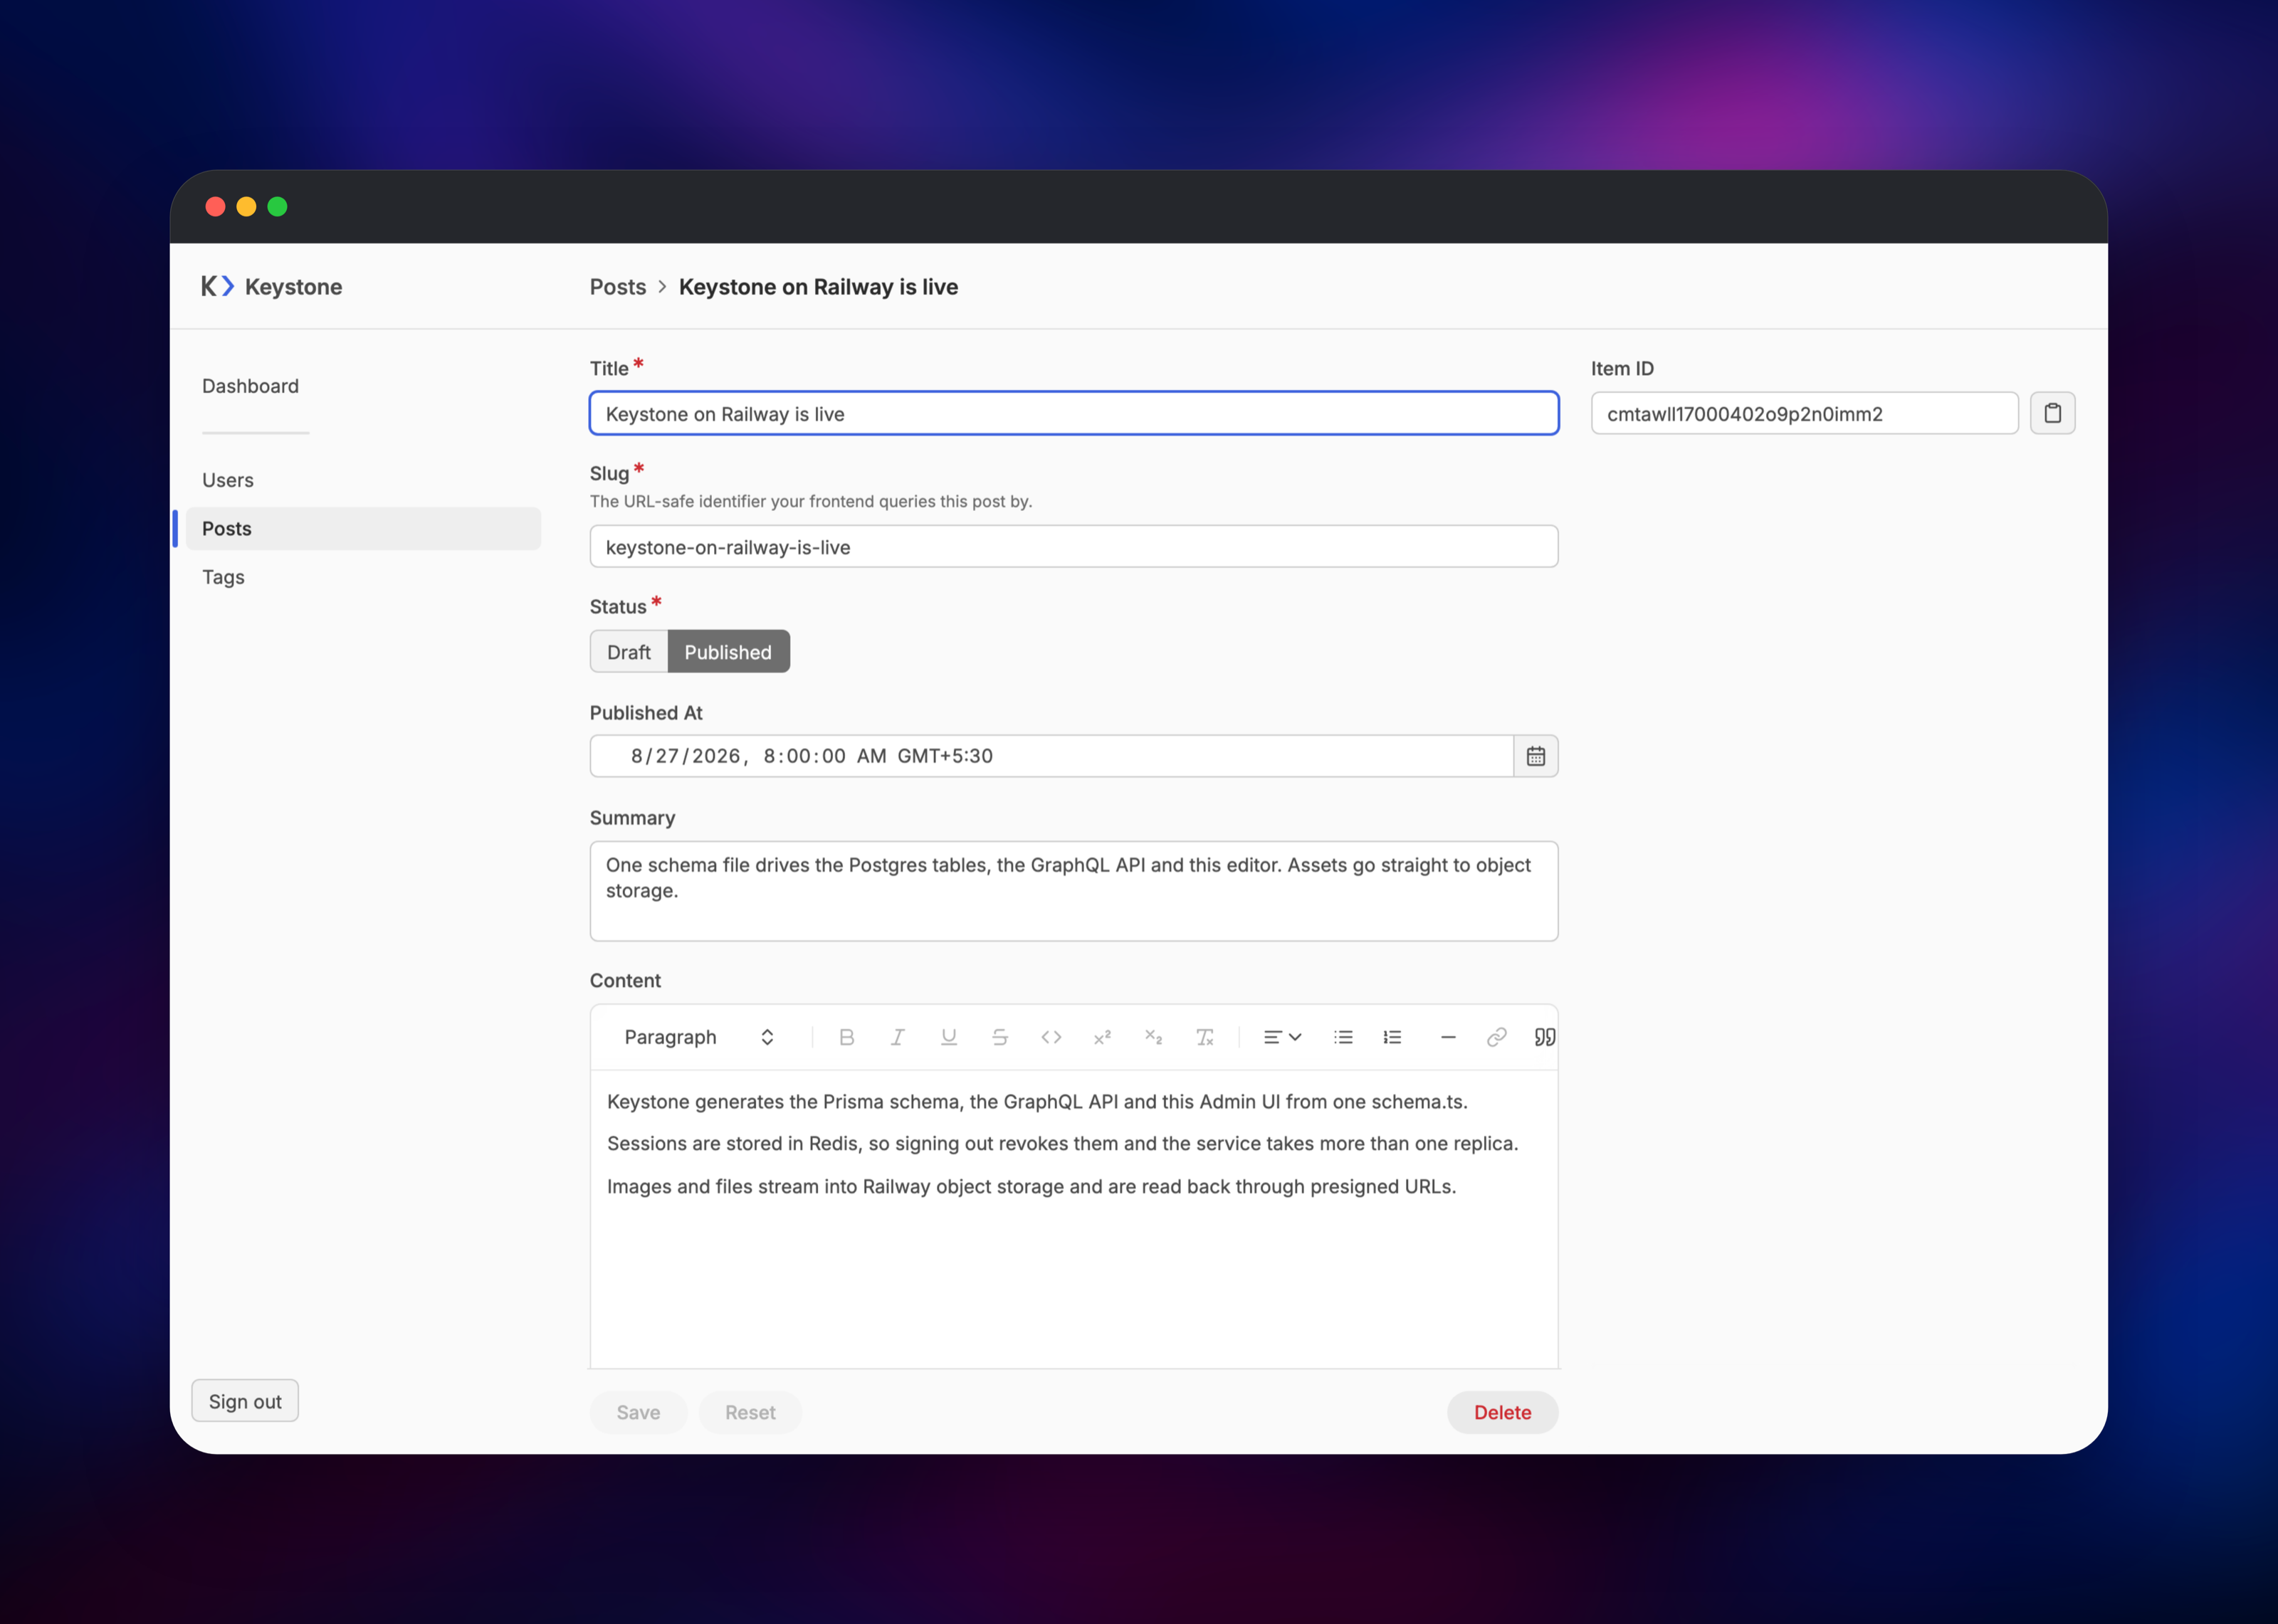Delete this post

[x=1502, y=1412]
